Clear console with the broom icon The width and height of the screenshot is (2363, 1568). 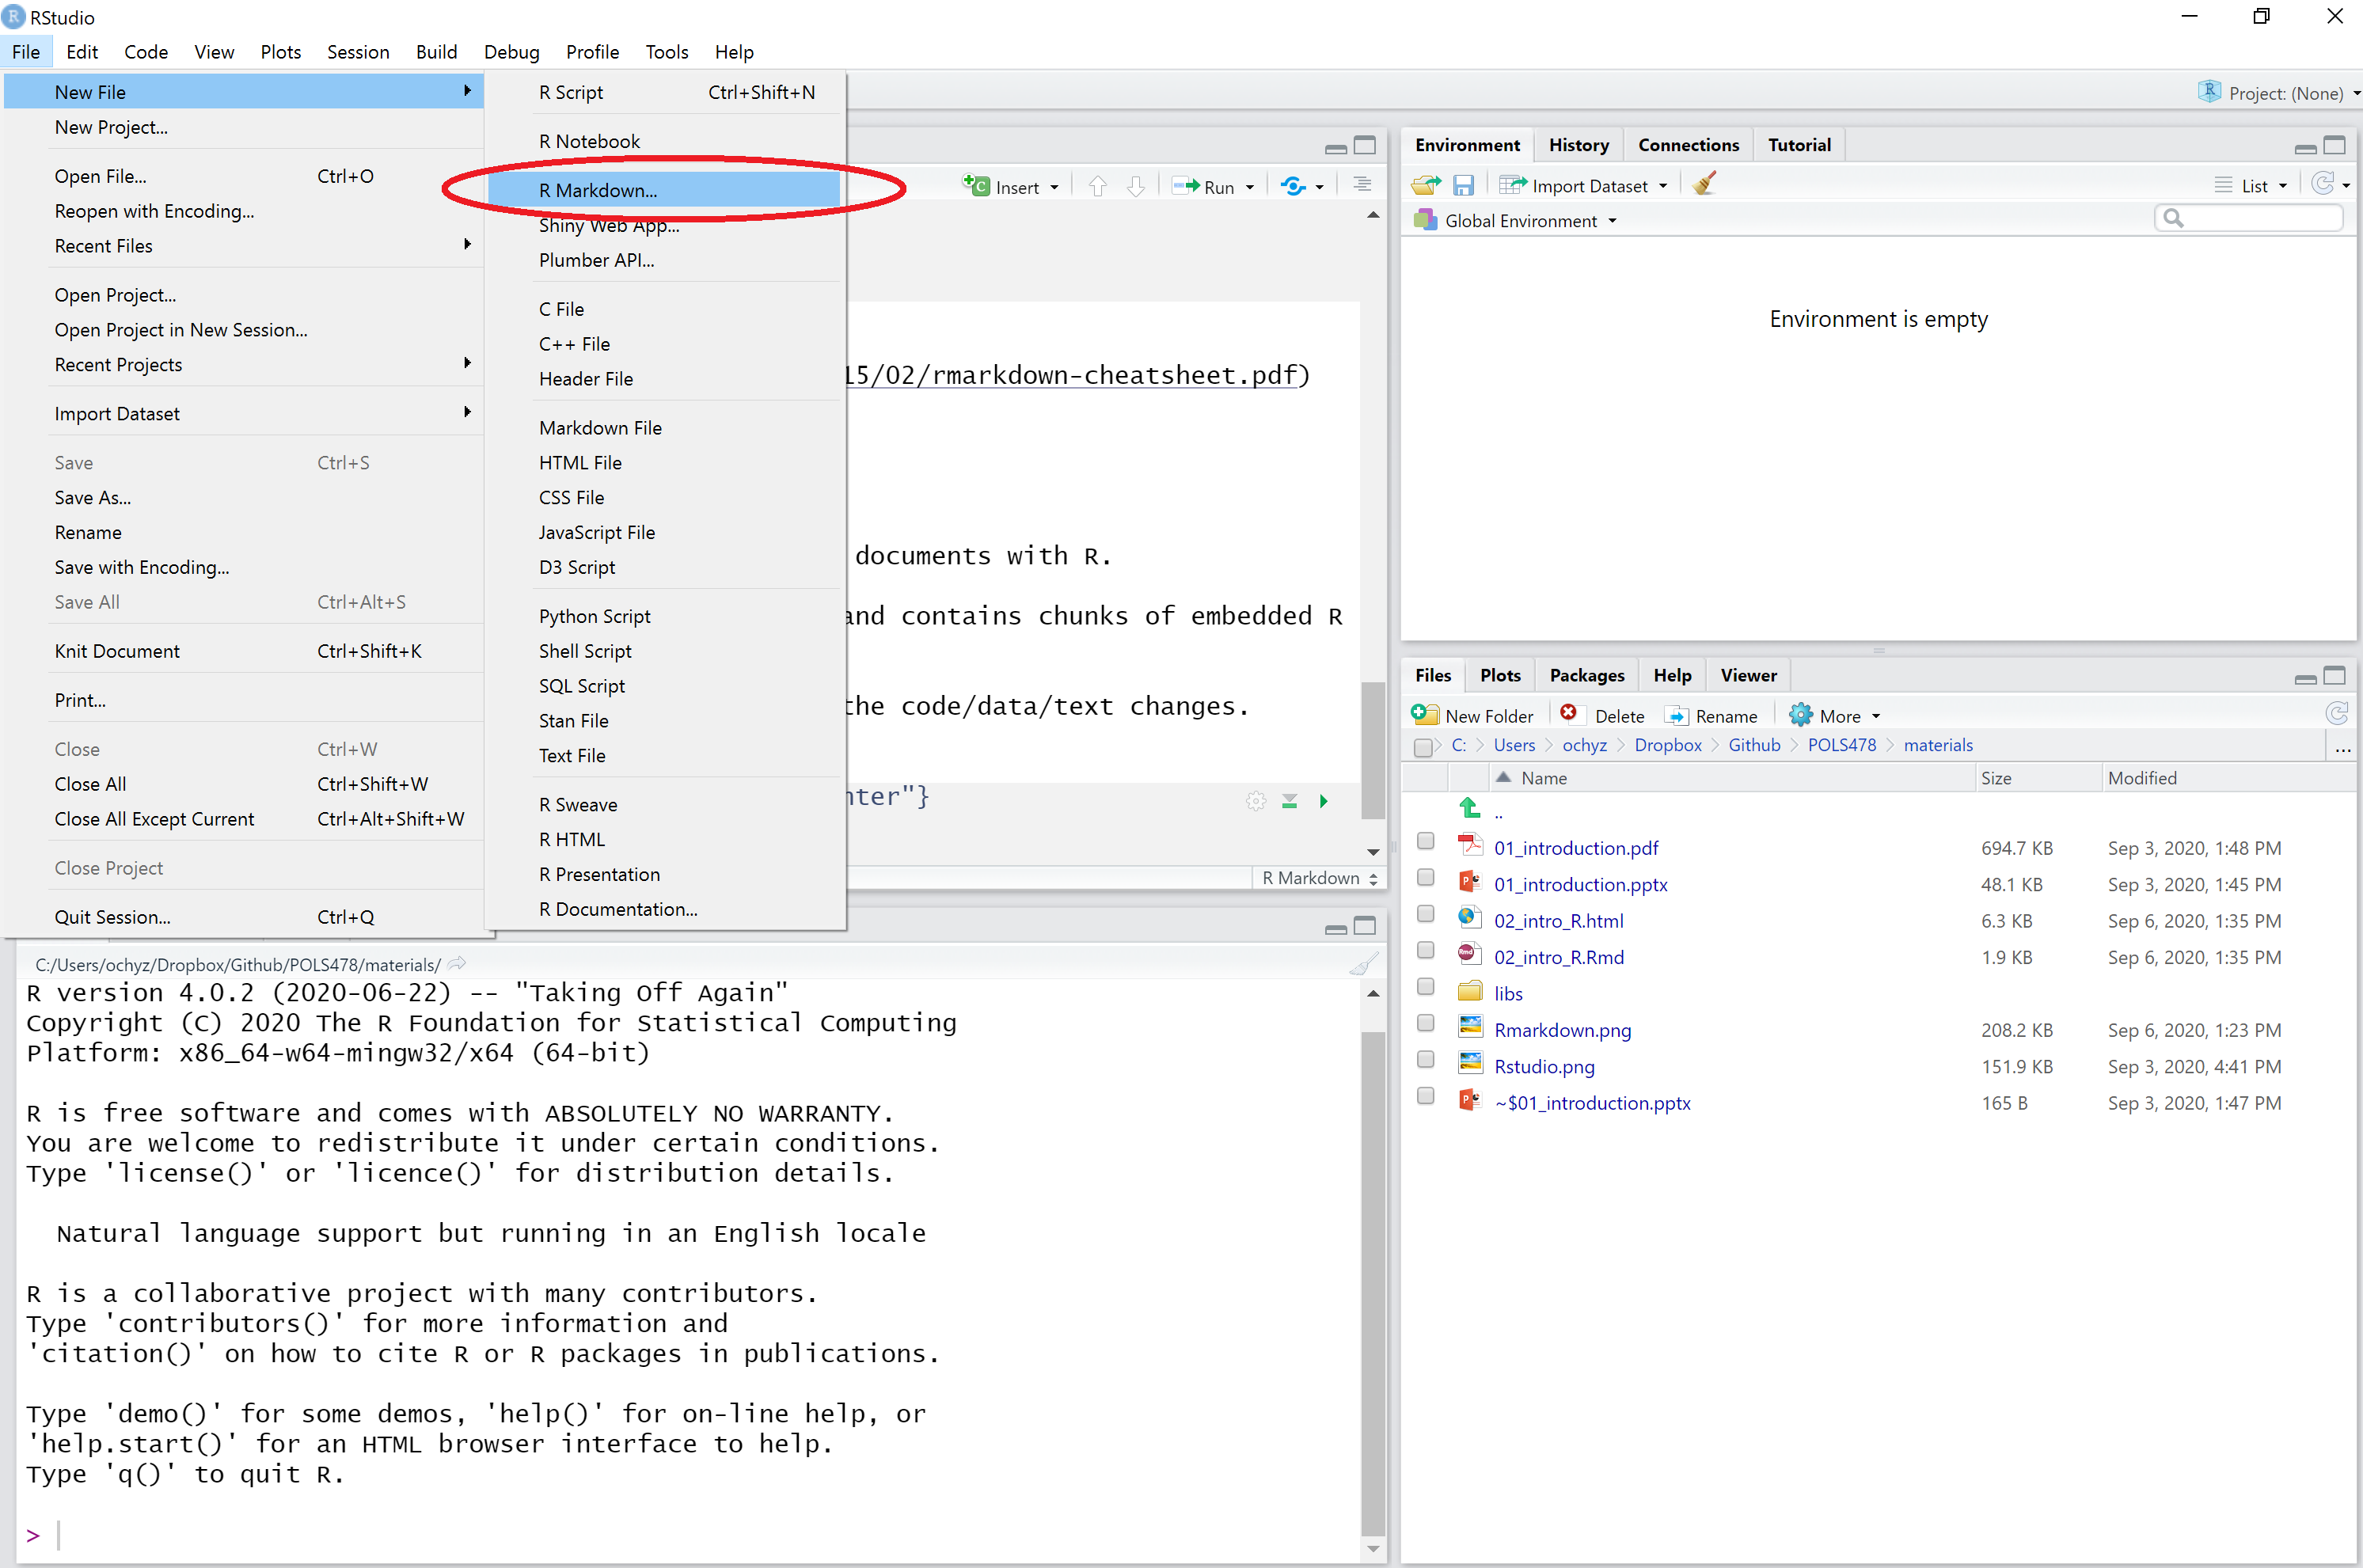tap(1363, 964)
